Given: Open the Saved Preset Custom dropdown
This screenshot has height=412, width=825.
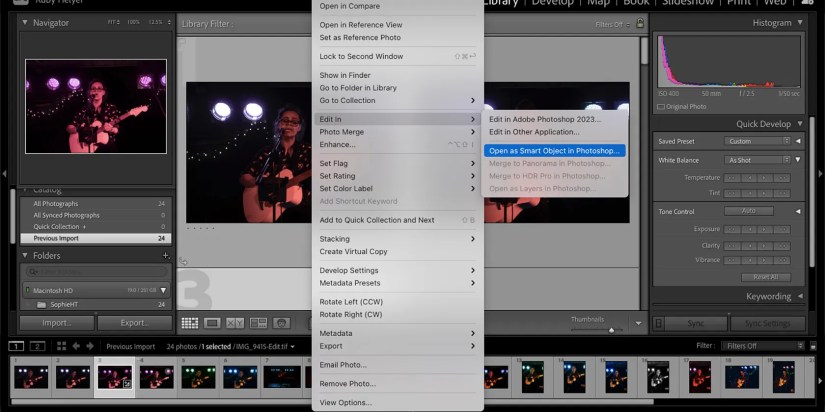Looking at the screenshot, I should pyautogui.click(x=757, y=141).
